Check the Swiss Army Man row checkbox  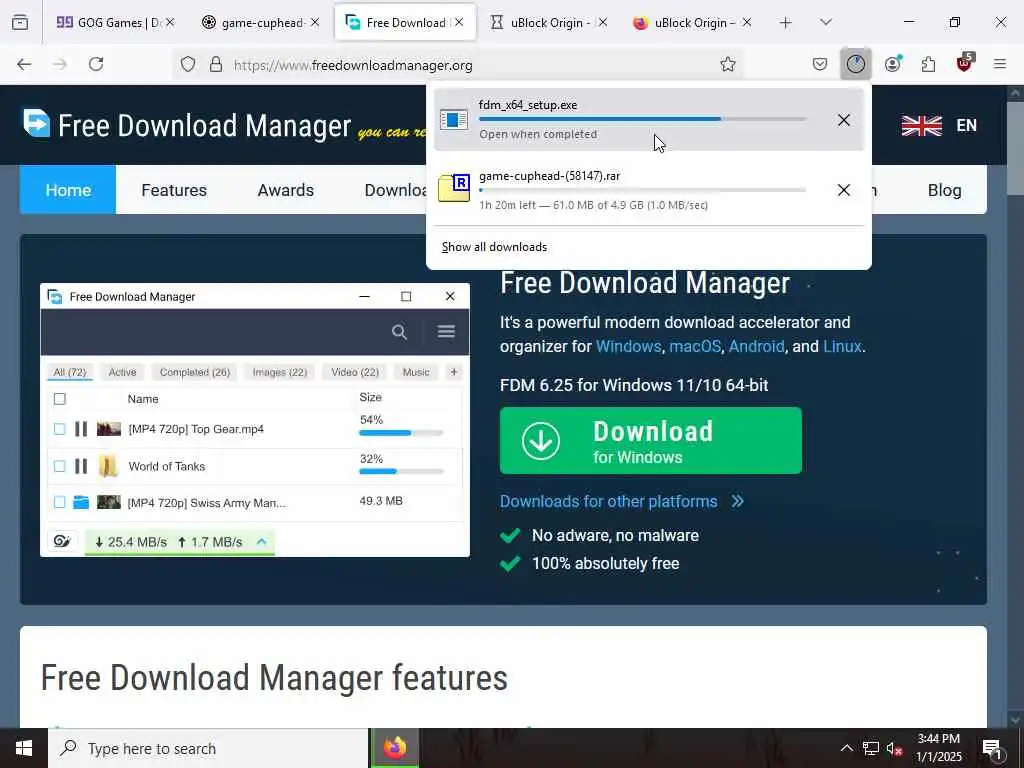pos(59,502)
